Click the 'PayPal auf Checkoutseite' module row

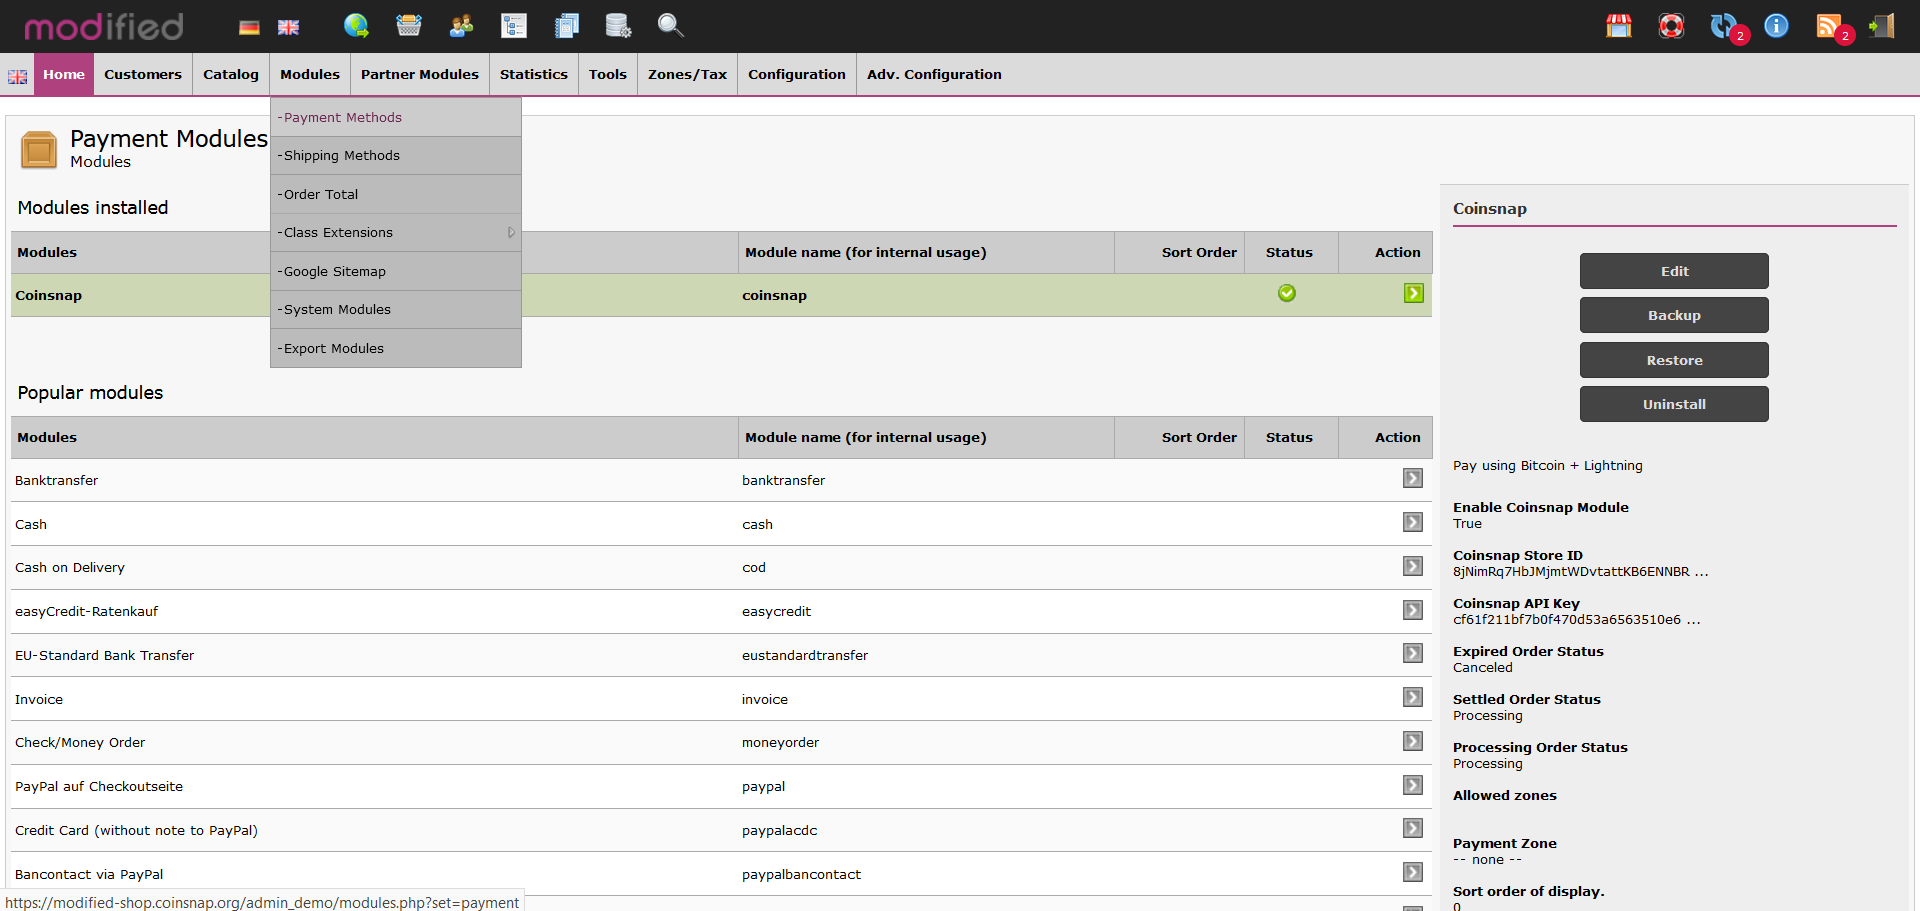click(721, 786)
